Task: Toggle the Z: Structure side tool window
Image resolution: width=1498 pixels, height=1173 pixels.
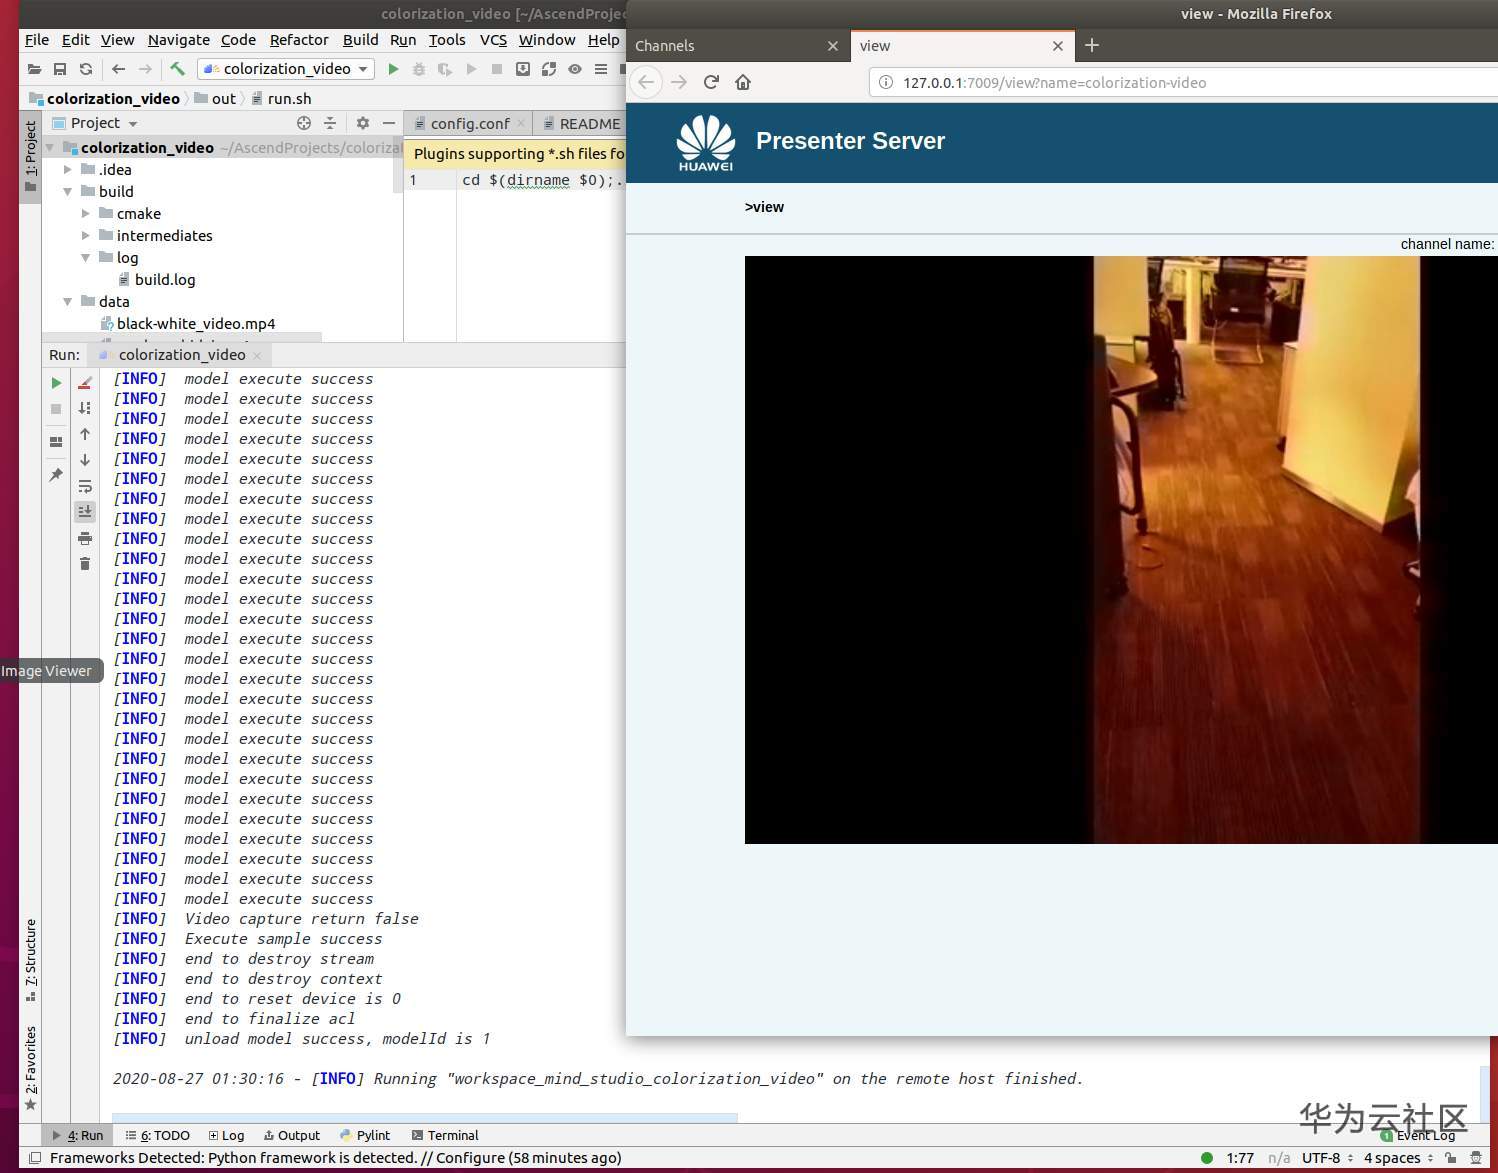Action: point(30,960)
